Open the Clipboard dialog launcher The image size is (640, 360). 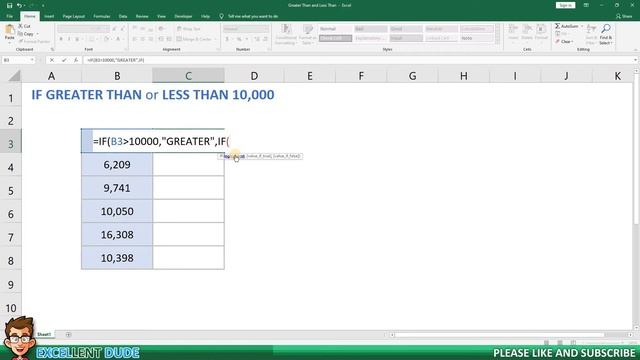(52, 49)
